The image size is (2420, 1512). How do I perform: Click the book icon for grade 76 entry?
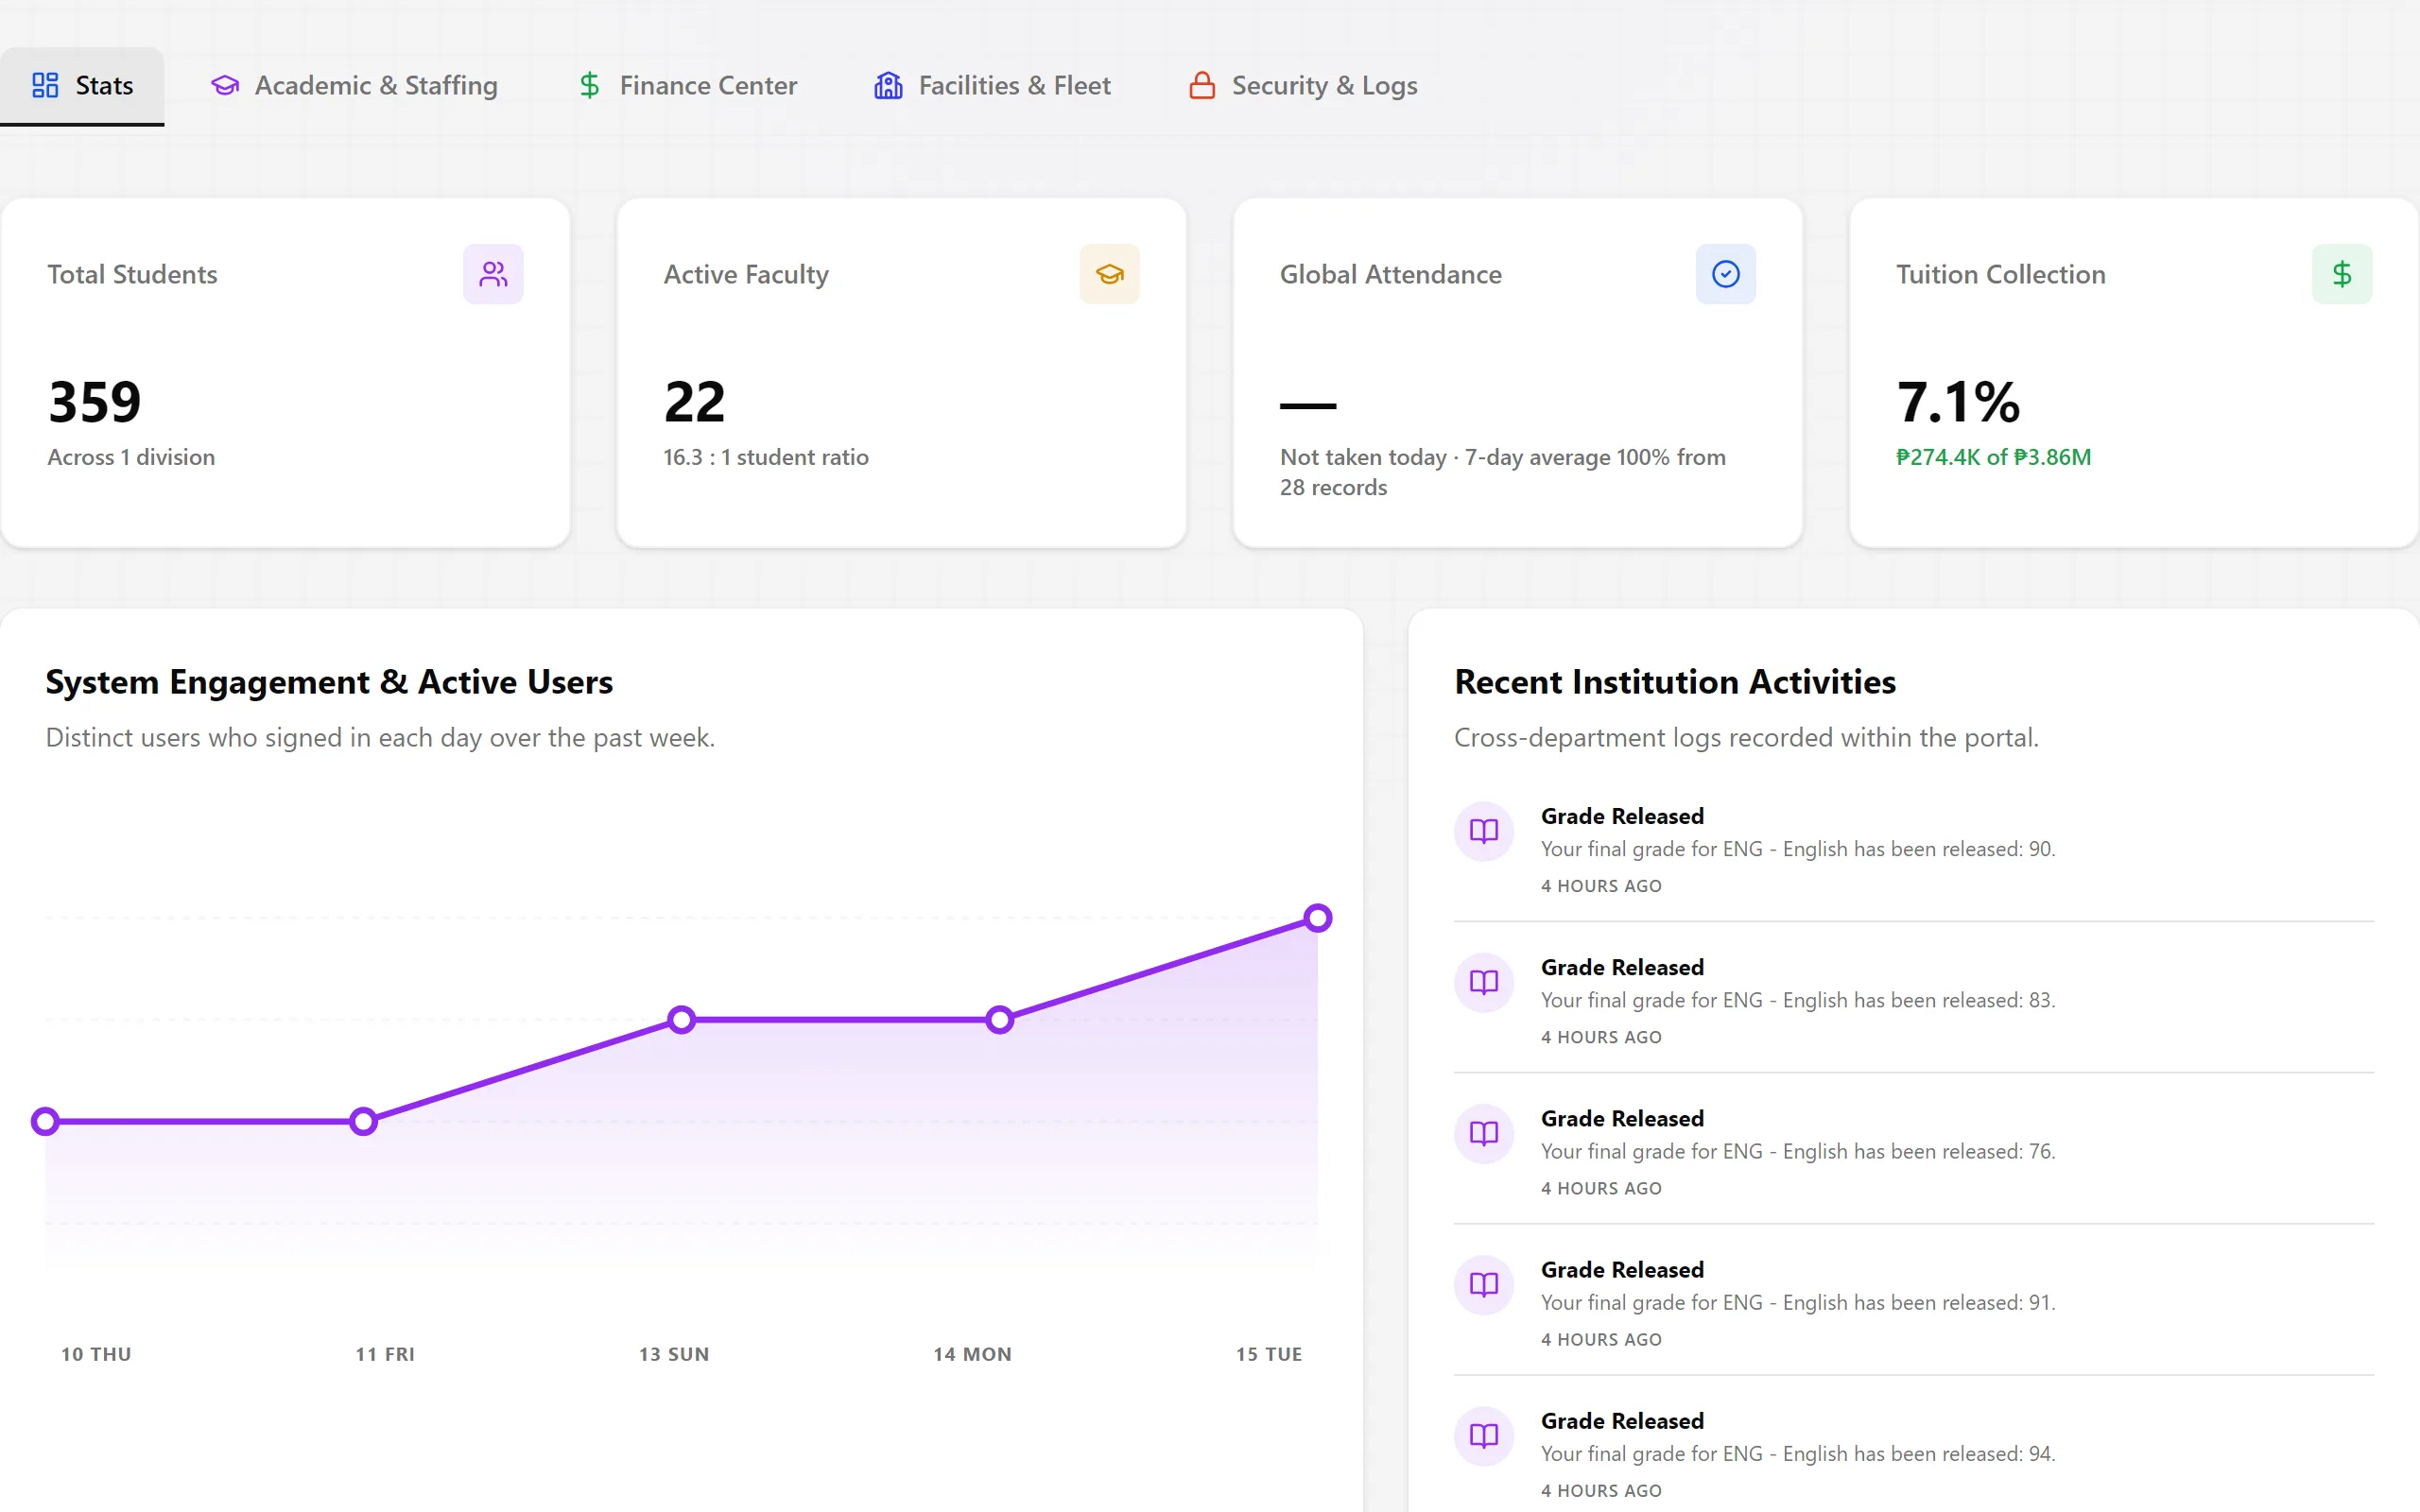(1484, 1133)
